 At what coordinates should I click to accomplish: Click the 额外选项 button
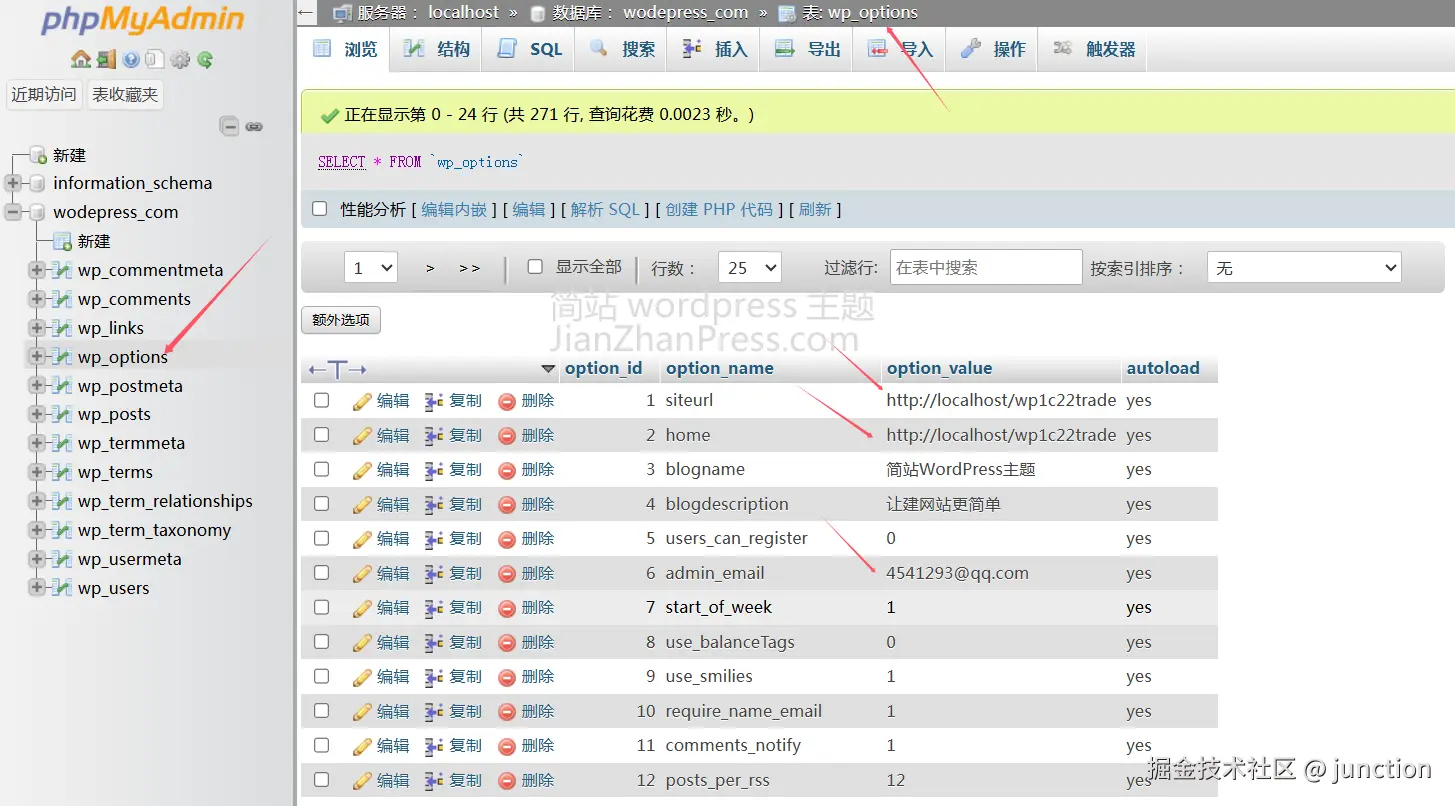click(x=341, y=320)
